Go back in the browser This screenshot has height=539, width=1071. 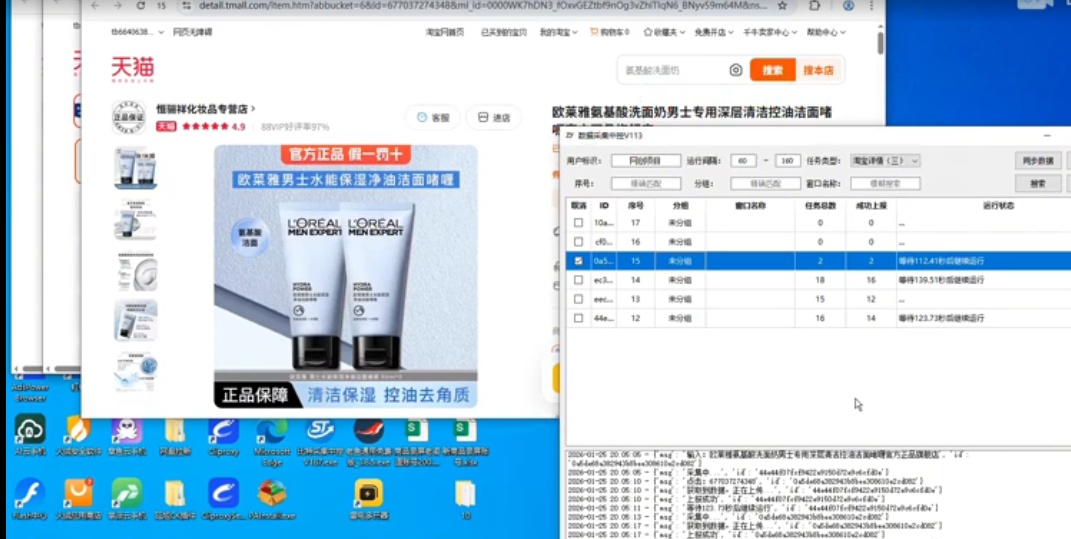pos(96,5)
